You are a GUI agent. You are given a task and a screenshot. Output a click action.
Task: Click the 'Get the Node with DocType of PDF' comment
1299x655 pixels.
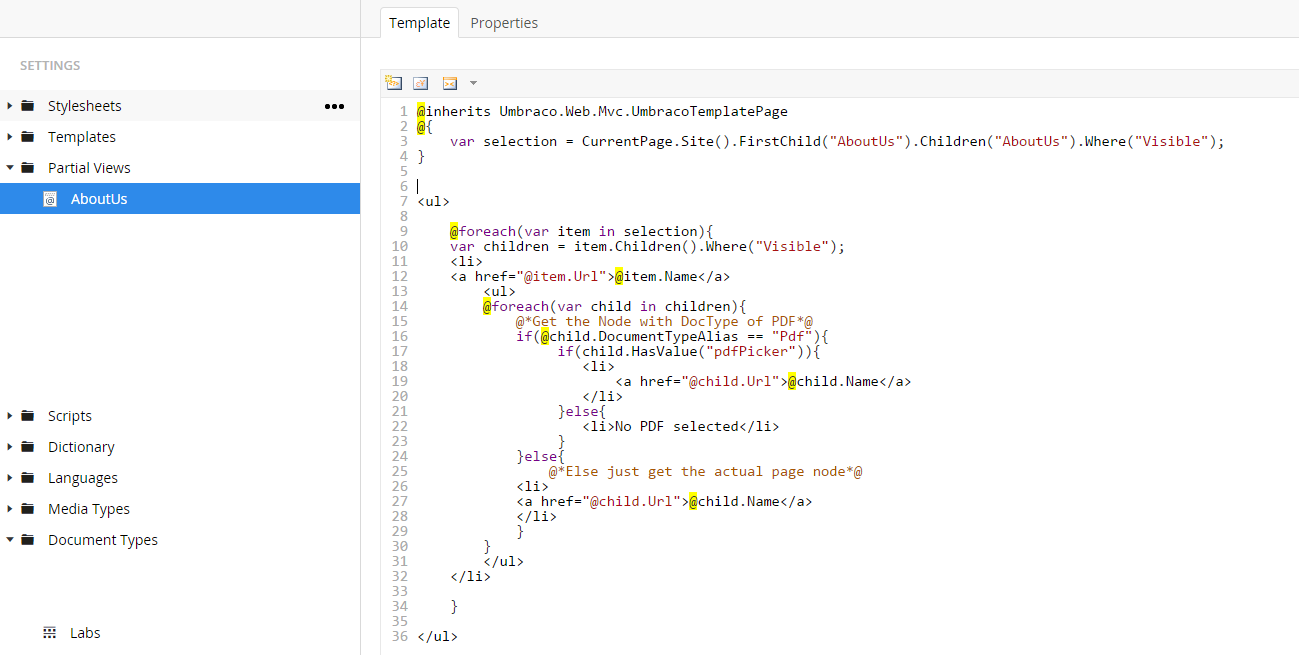(665, 321)
